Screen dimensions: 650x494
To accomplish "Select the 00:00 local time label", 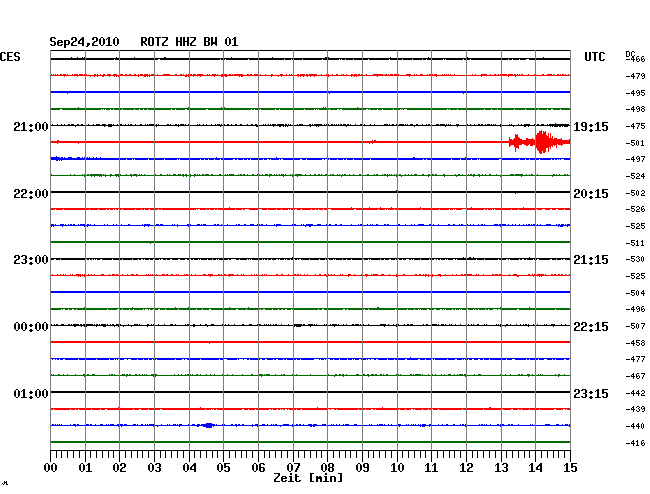I will tap(31, 327).
